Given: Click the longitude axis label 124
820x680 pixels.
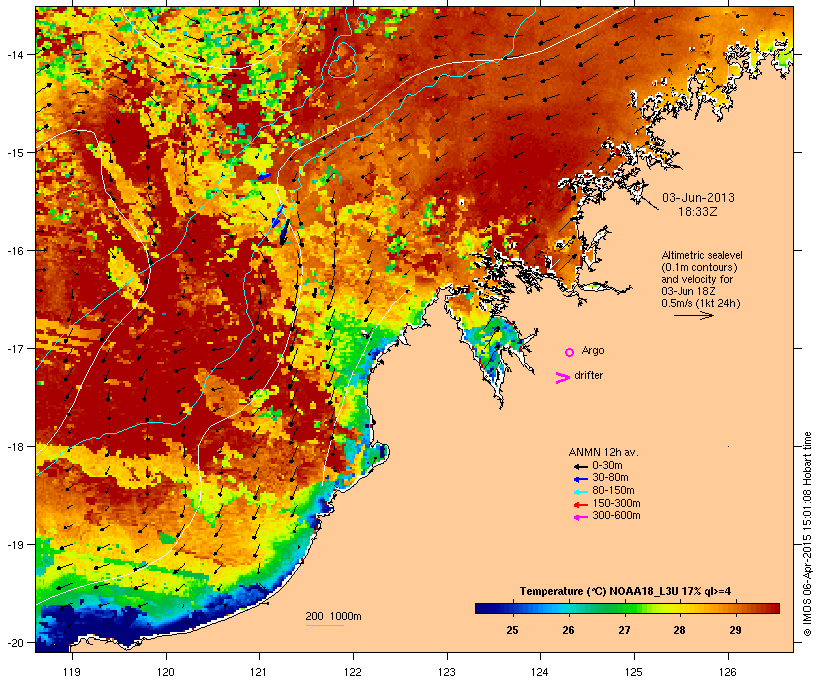Looking at the screenshot, I should (540, 672).
